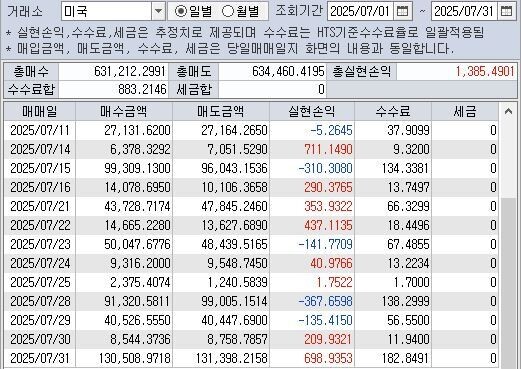Click realized profit 353.9322 cell

tap(312, 206)
